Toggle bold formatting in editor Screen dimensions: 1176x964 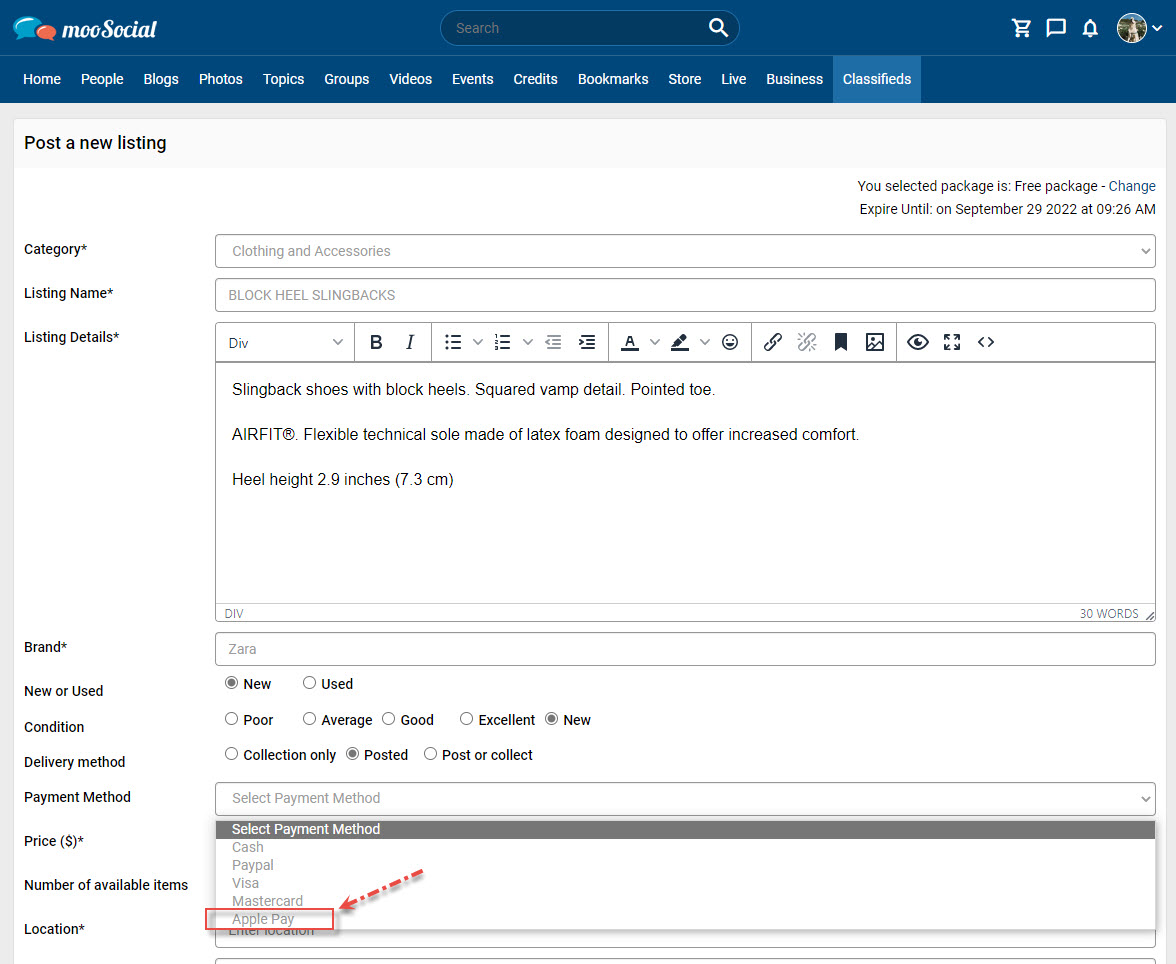click(x=376, y=342)
